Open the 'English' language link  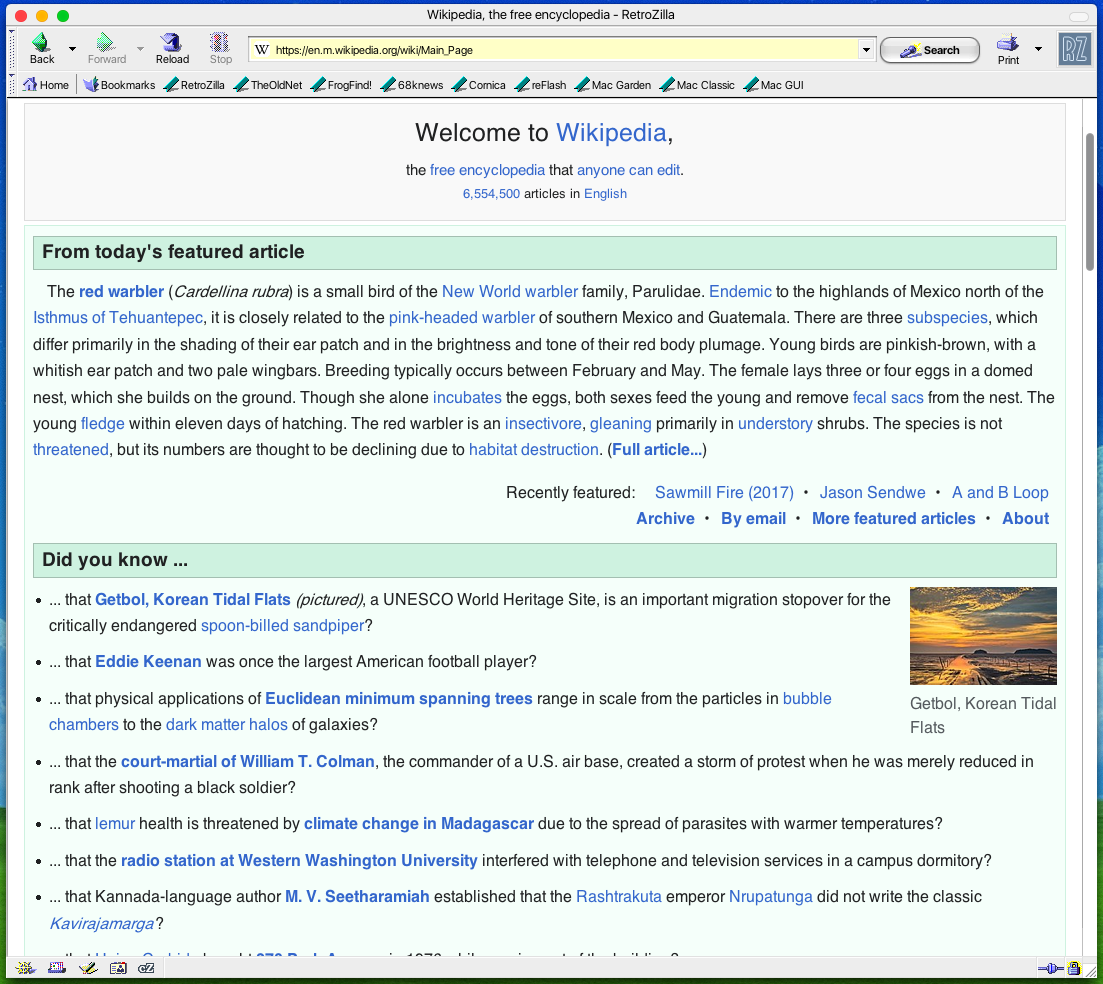(x=605, y=193)
